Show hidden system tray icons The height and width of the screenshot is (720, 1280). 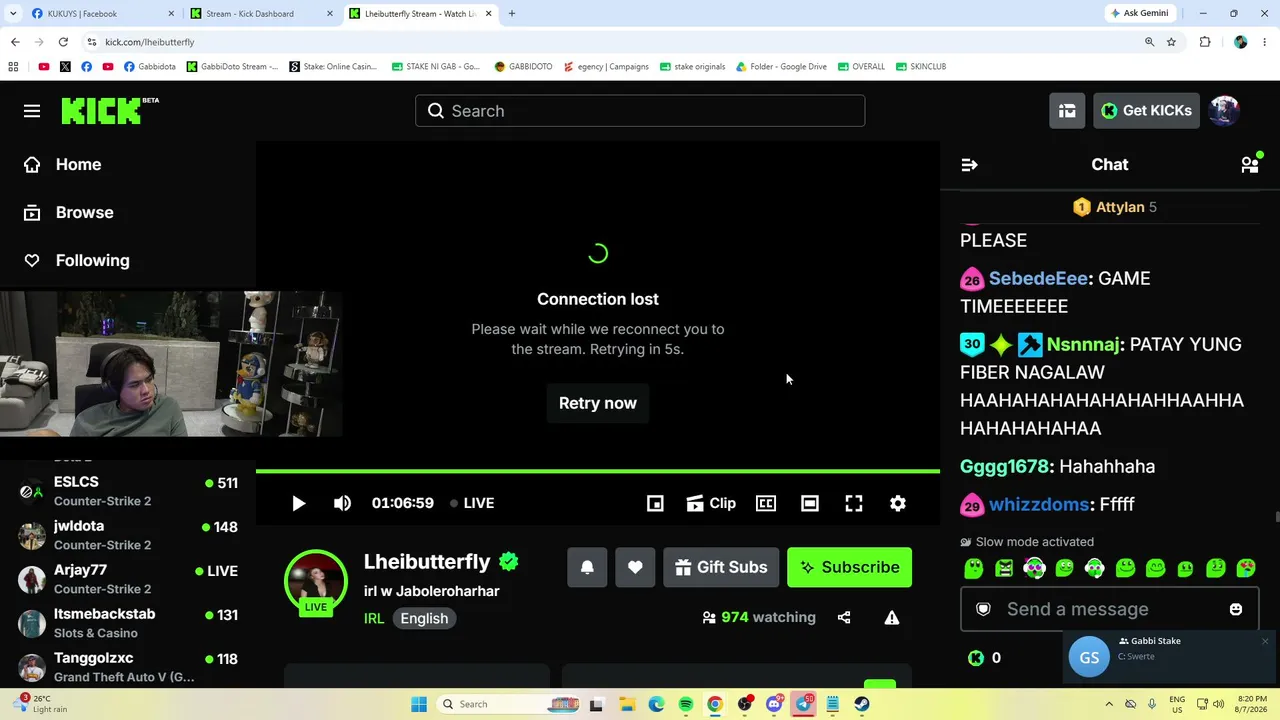[1109, 704]
